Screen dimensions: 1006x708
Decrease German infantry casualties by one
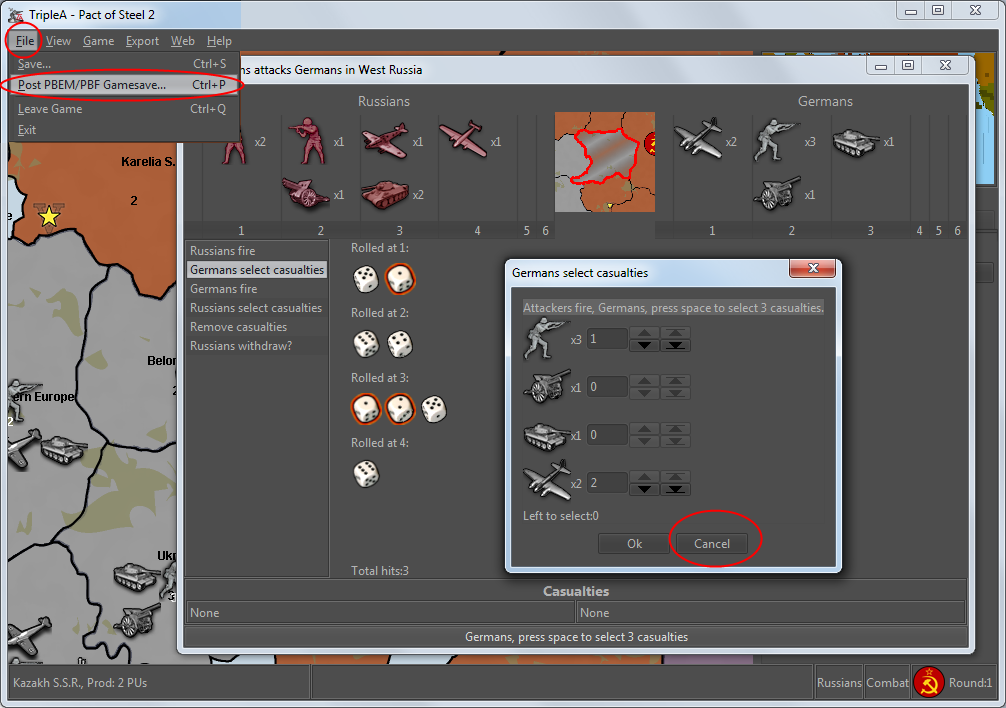pyautogui.click(x=643, y=345)
